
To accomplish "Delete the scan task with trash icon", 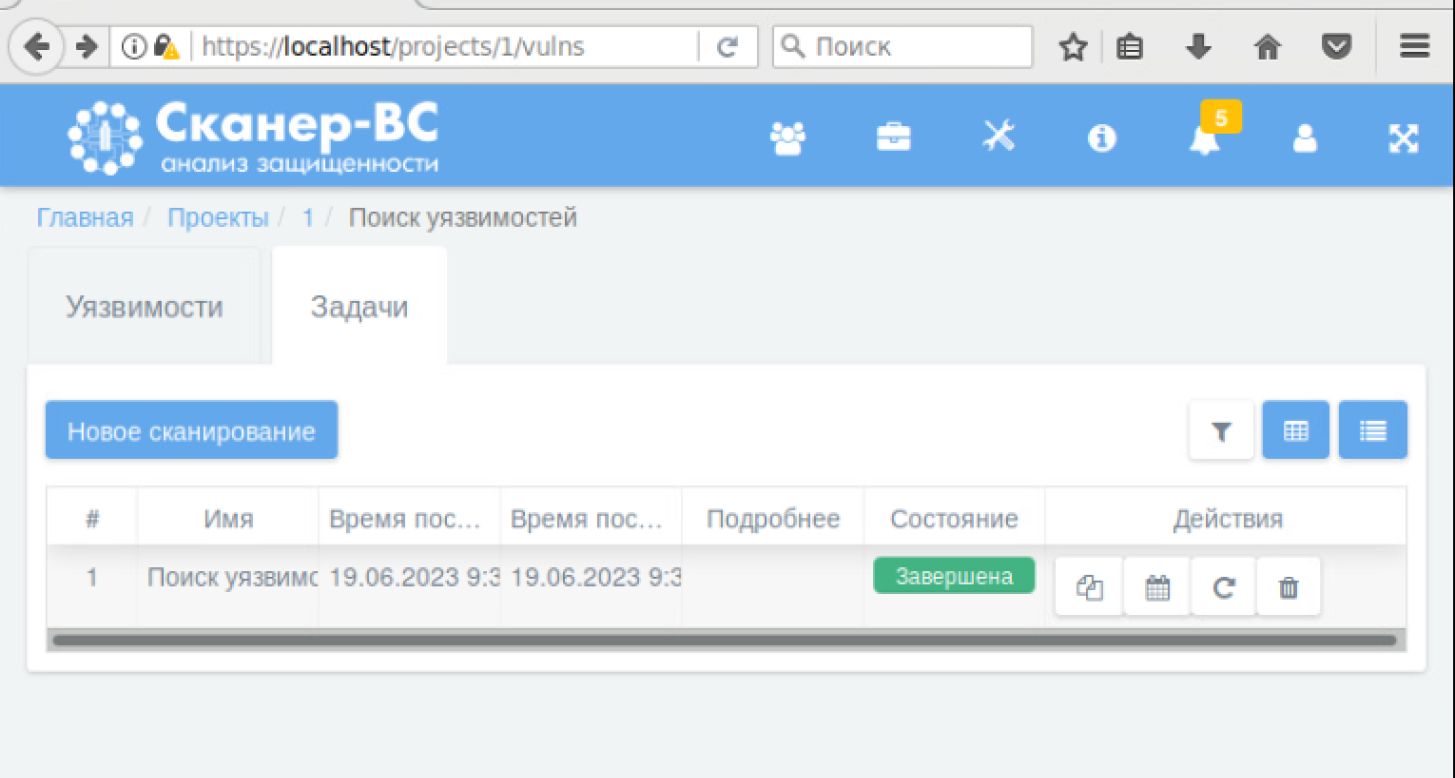I will click(x=1289, y=588).
